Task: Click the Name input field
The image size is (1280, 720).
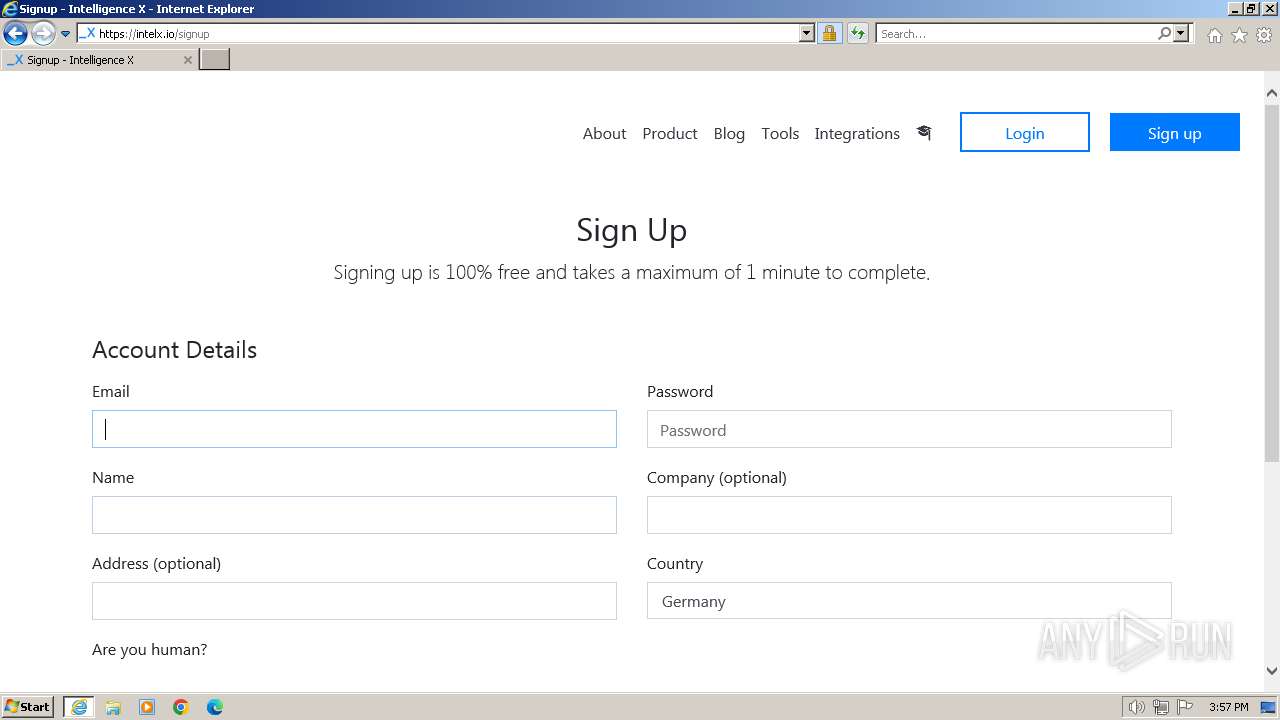Action: point(354,515)
